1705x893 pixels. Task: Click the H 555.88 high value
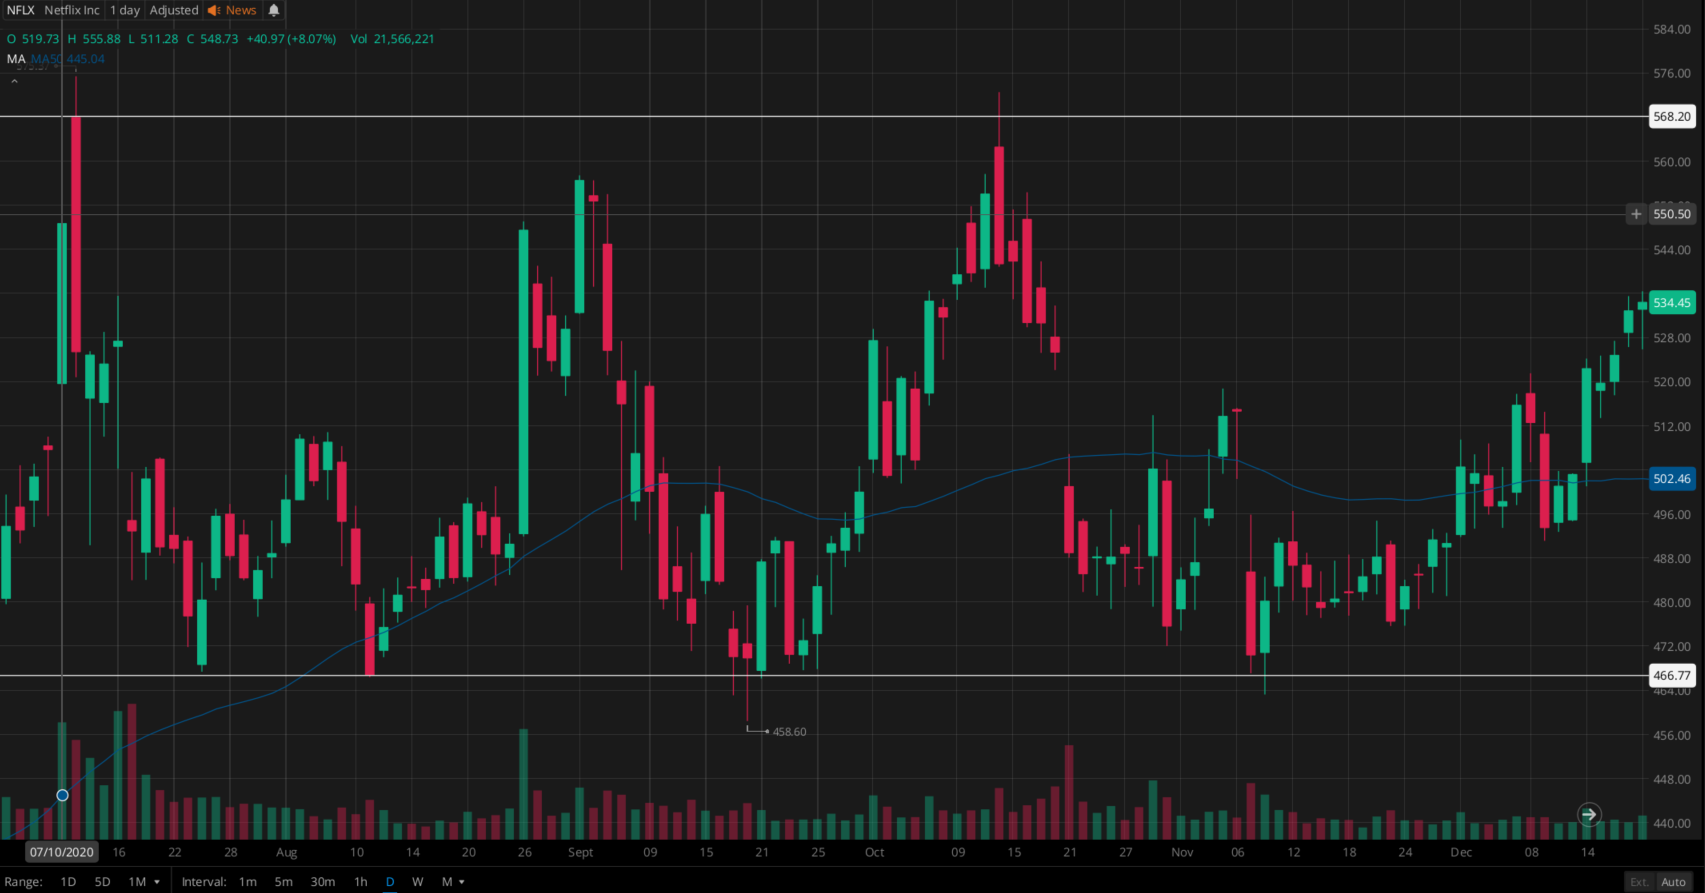(x=94, y=39)
